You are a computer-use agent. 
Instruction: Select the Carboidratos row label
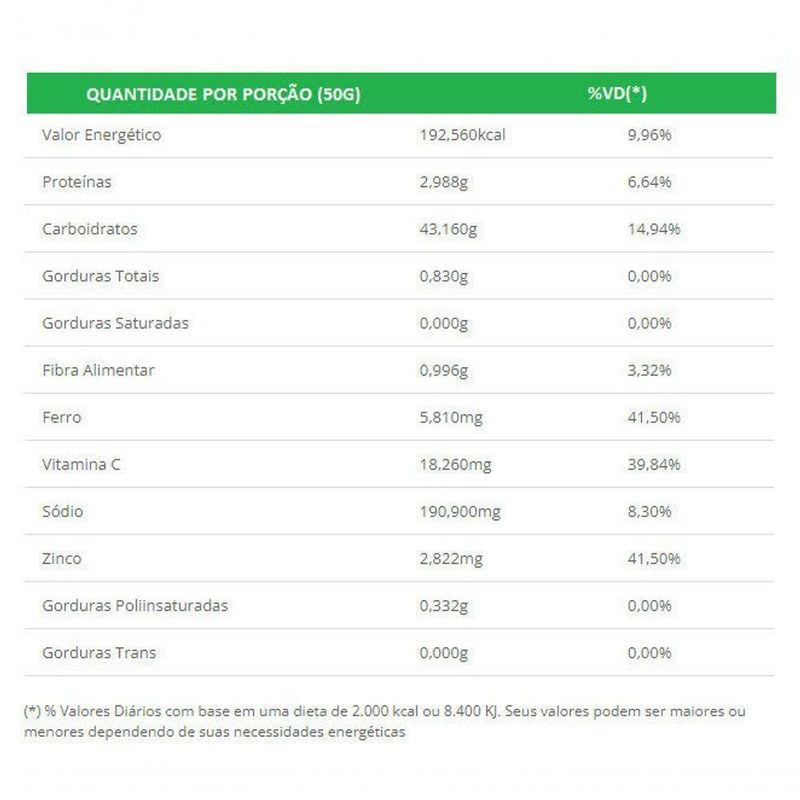(90, 229)
